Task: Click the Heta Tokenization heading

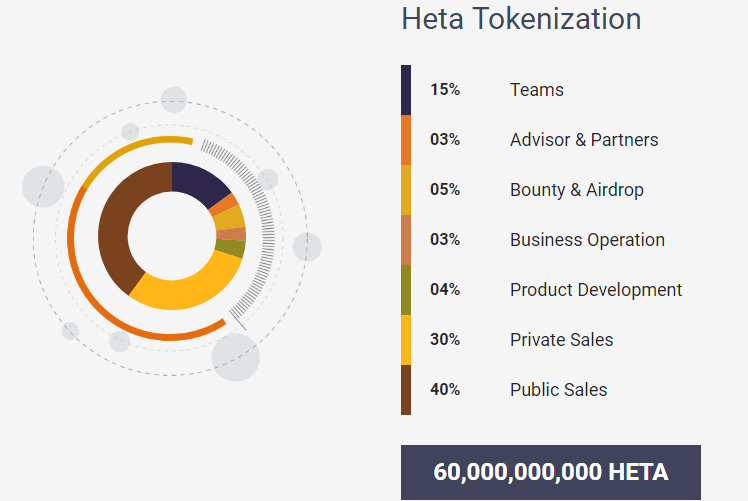Action: tap(521, 18)
